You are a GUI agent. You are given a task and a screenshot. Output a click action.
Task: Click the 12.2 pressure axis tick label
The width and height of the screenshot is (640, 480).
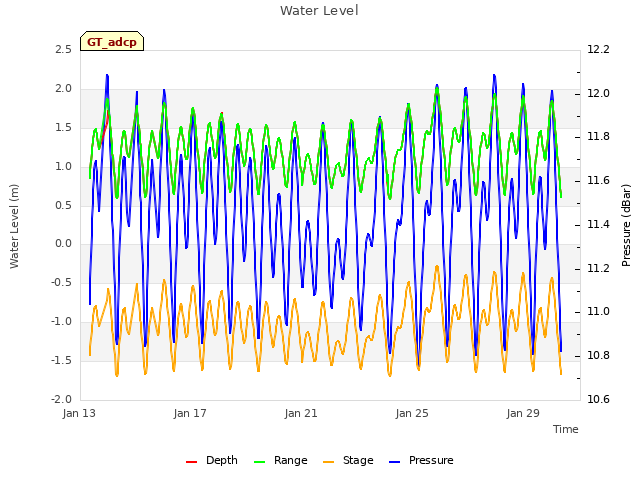(x=598, y=50)
